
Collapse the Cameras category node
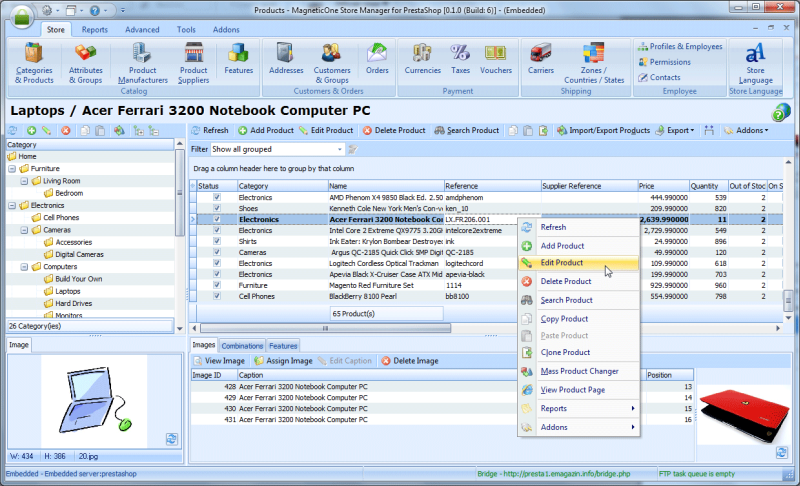tap(24, 230)
